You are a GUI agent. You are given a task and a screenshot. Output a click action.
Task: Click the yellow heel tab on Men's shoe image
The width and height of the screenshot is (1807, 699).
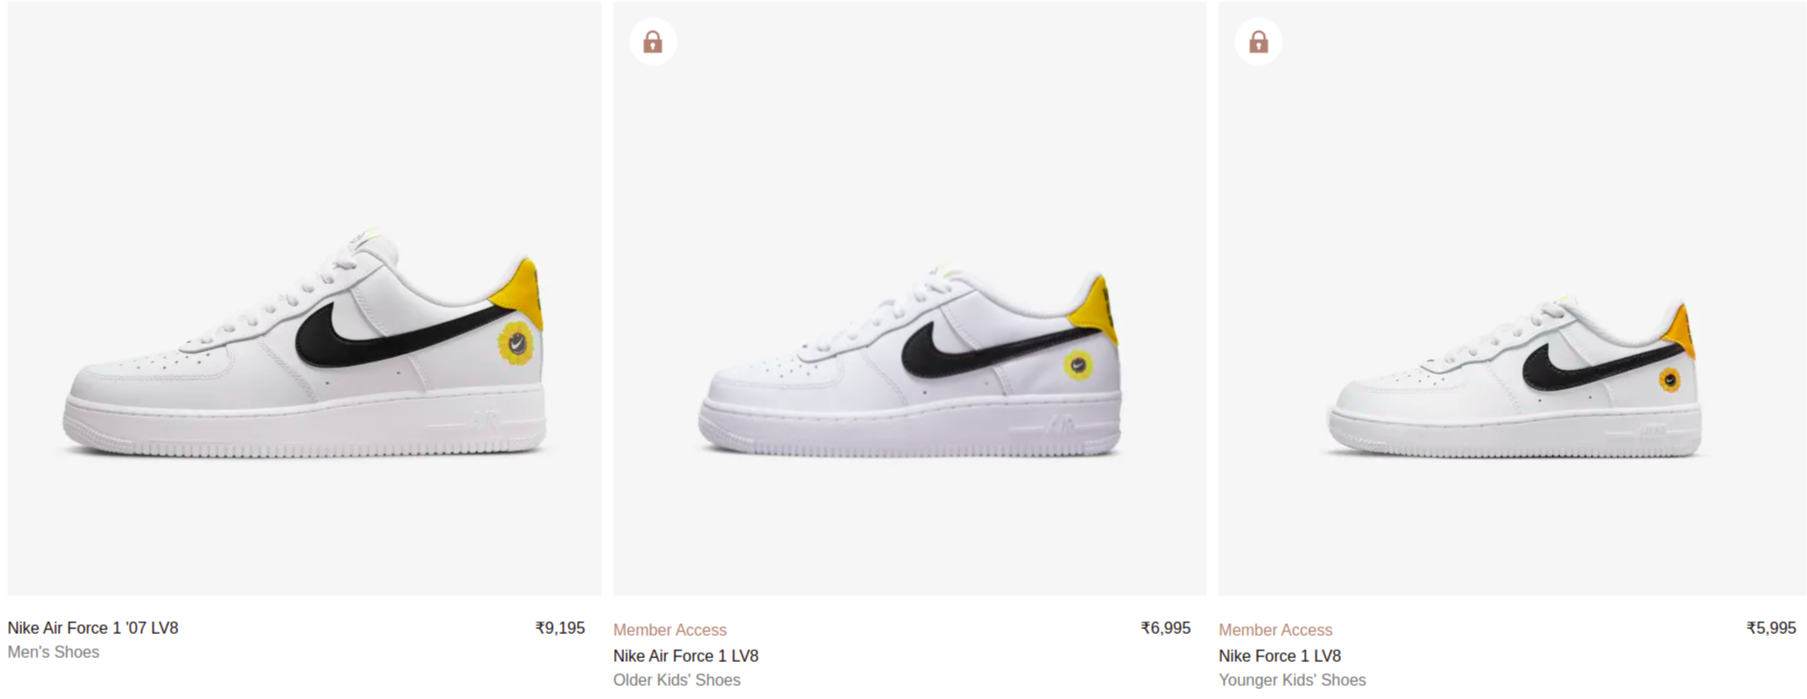[x=524, y=292]
